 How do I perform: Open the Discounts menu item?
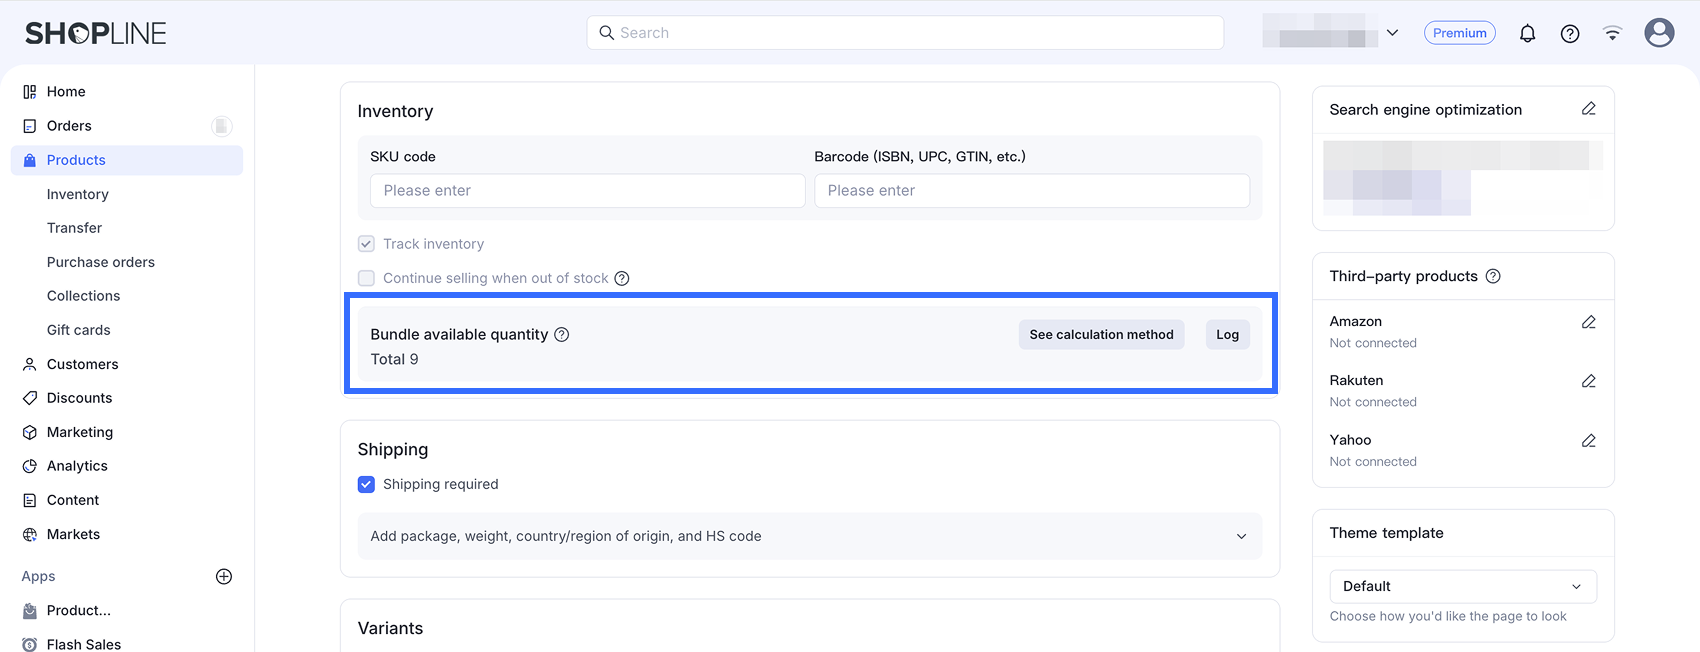pyautogui.click(x=80, y=398)
